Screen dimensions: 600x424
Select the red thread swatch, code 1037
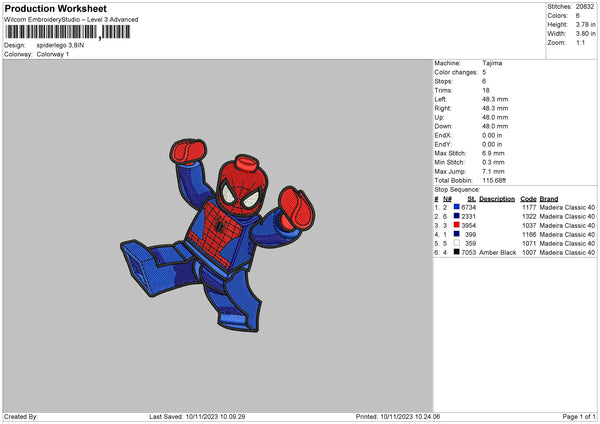click(x=457, y=225)
